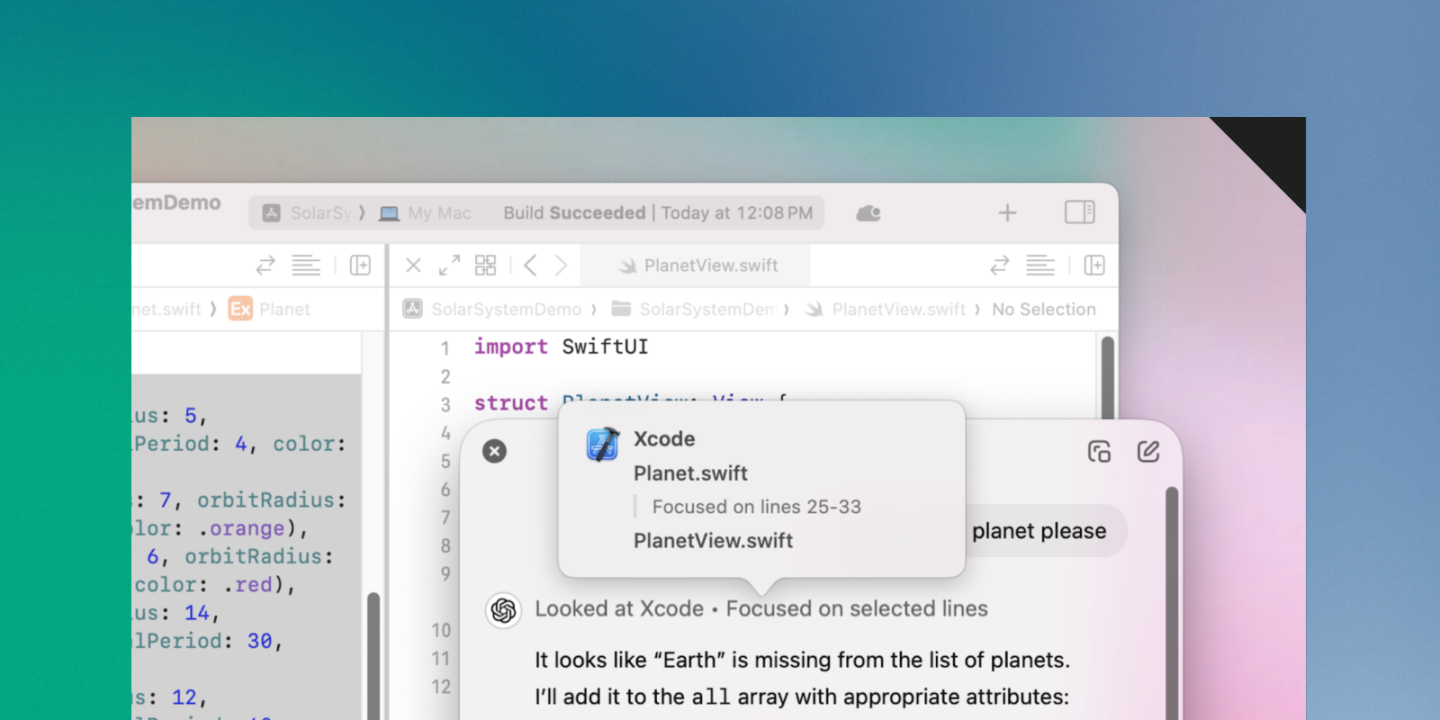Click the ChatGPT panel vertical scrollbar
1440x720 pixels.
pos(1172,603)
